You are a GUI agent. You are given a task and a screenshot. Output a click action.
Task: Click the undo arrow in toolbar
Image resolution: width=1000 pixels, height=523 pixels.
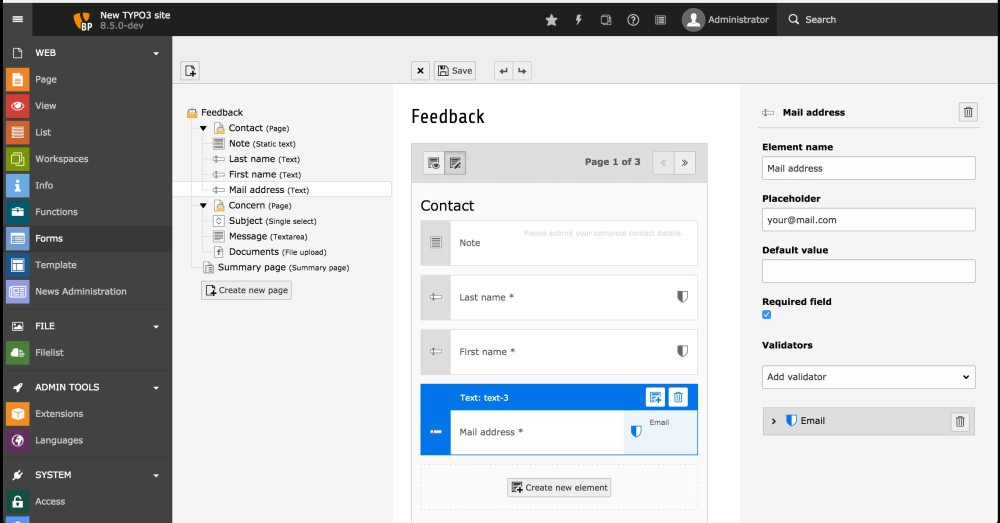point(504,71)
